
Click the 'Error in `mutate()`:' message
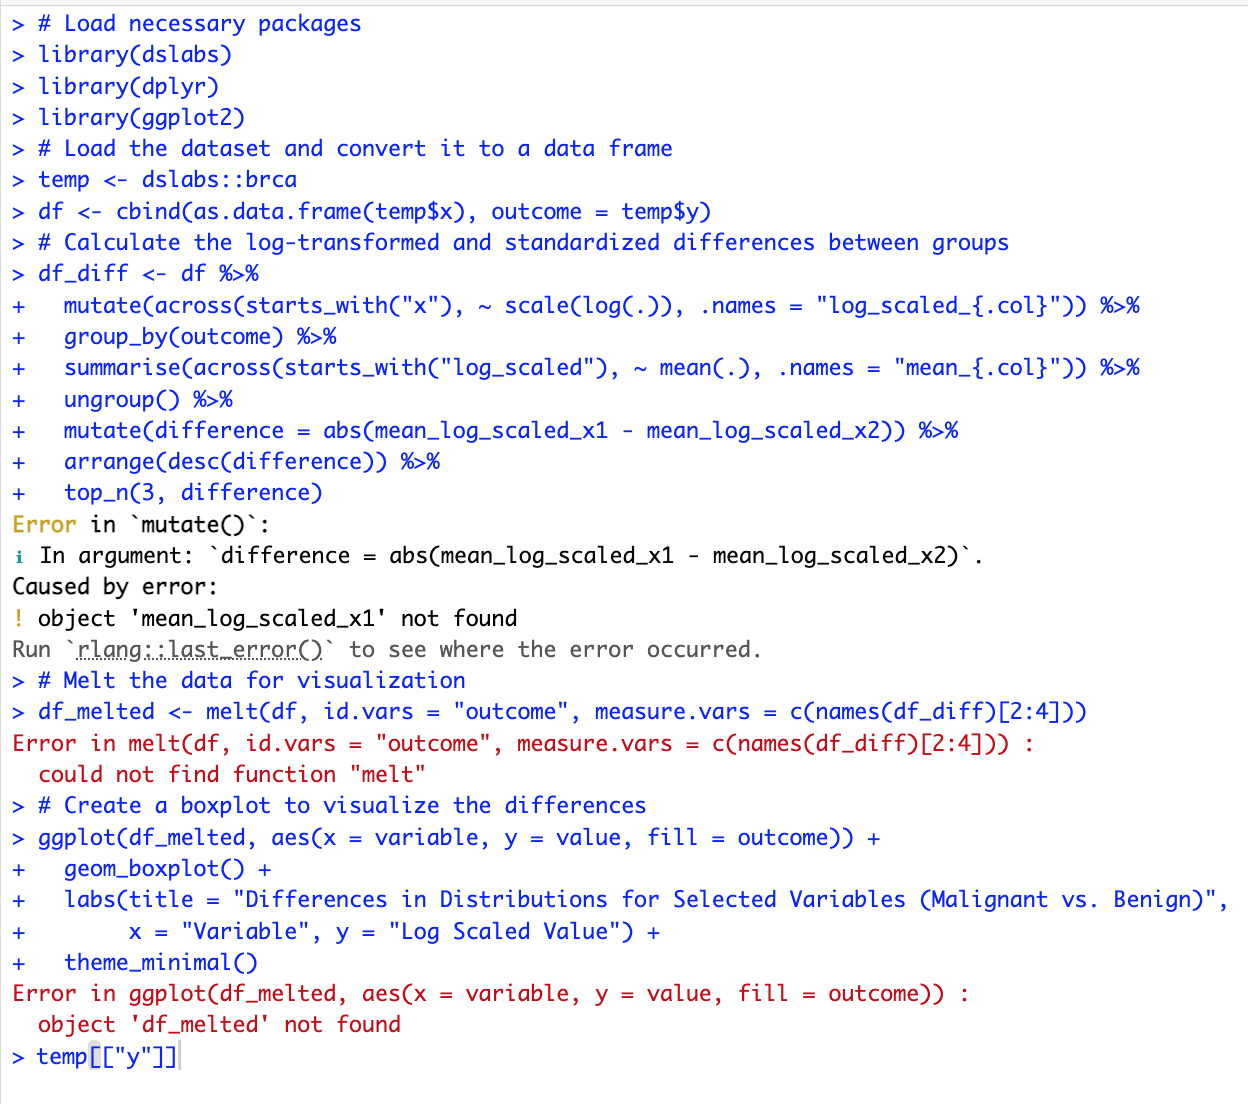point(141,524)
